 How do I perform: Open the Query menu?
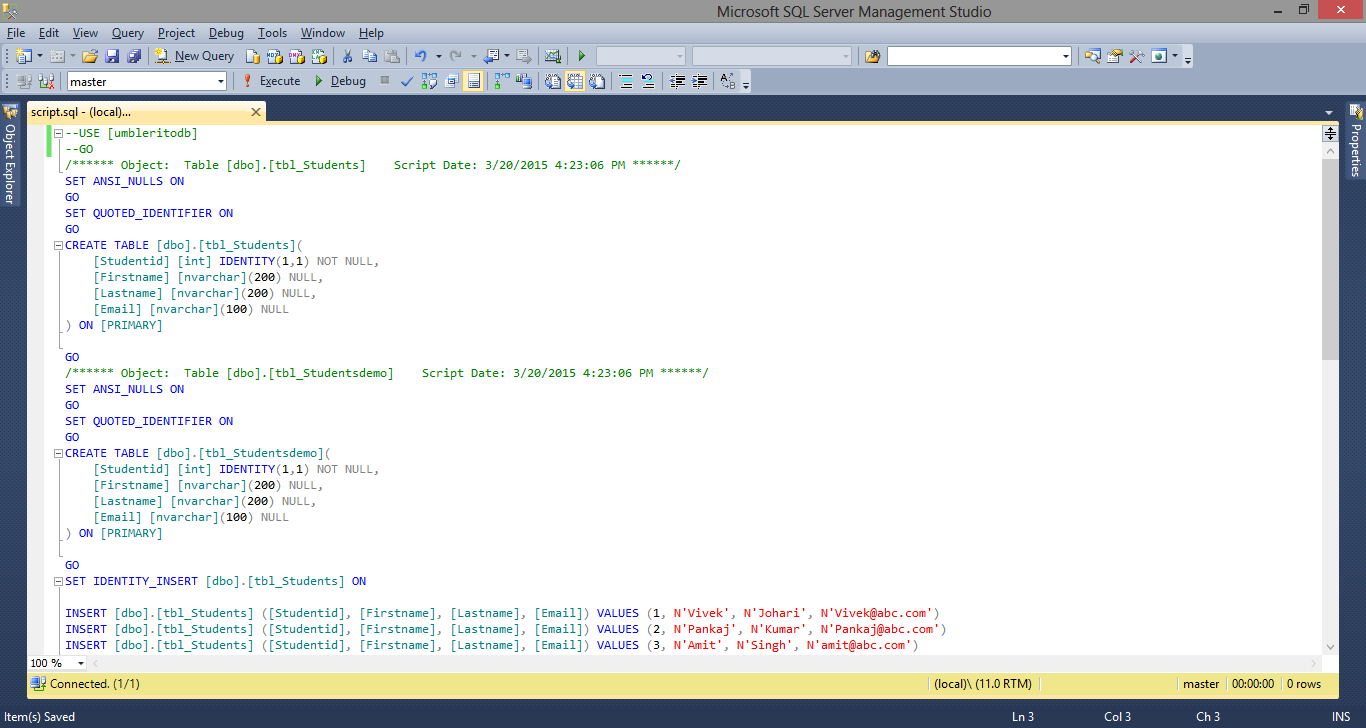127,33
